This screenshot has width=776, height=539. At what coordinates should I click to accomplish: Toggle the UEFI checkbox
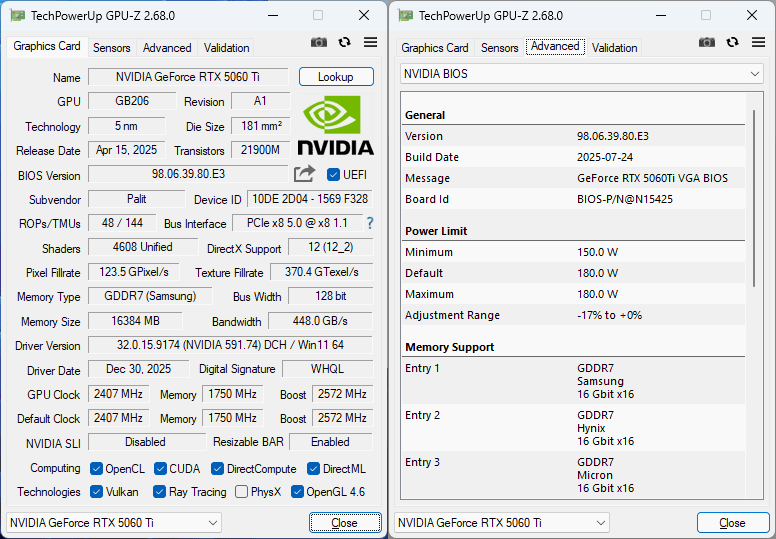coord(333,175)
